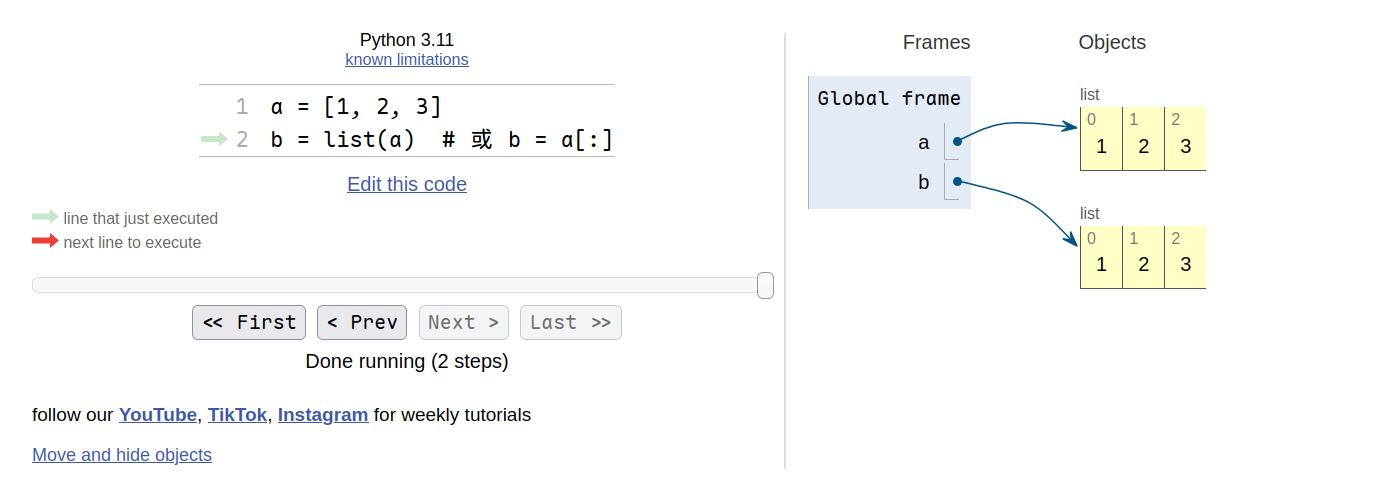The width and height of the screenshot is (1396, 496).
Task: Visit the Instagram link
Action: (323, 414)
